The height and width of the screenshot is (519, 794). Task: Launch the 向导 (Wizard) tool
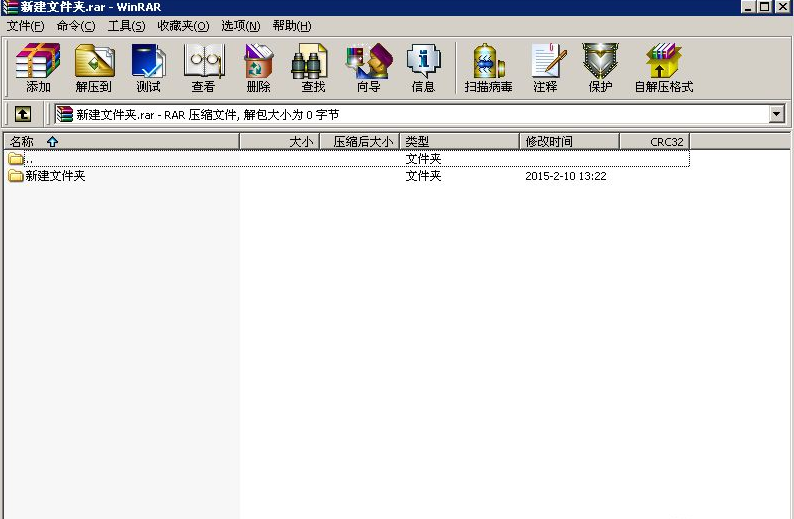368,67
